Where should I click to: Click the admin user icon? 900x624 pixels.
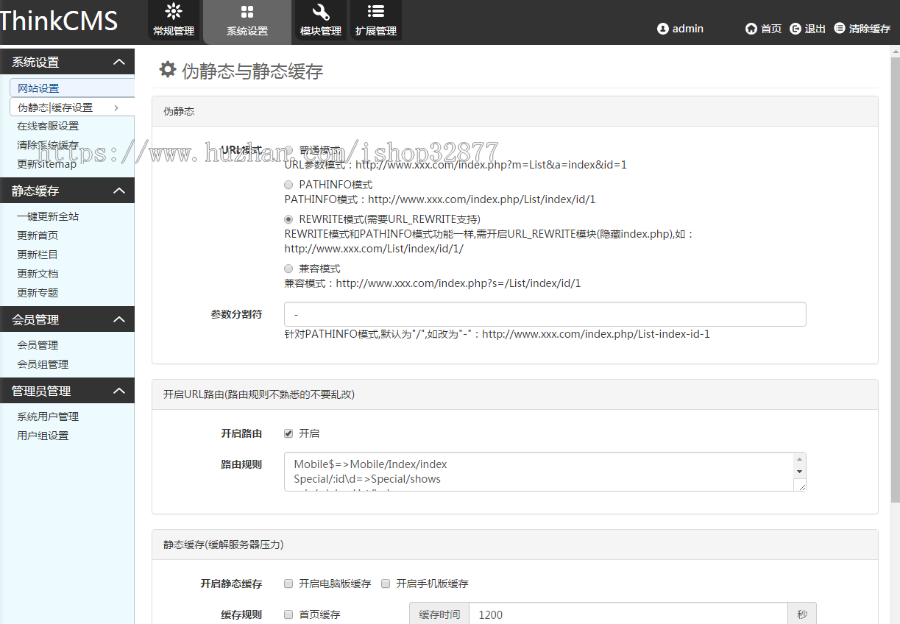pyautogui.click(x=662, y=29)
